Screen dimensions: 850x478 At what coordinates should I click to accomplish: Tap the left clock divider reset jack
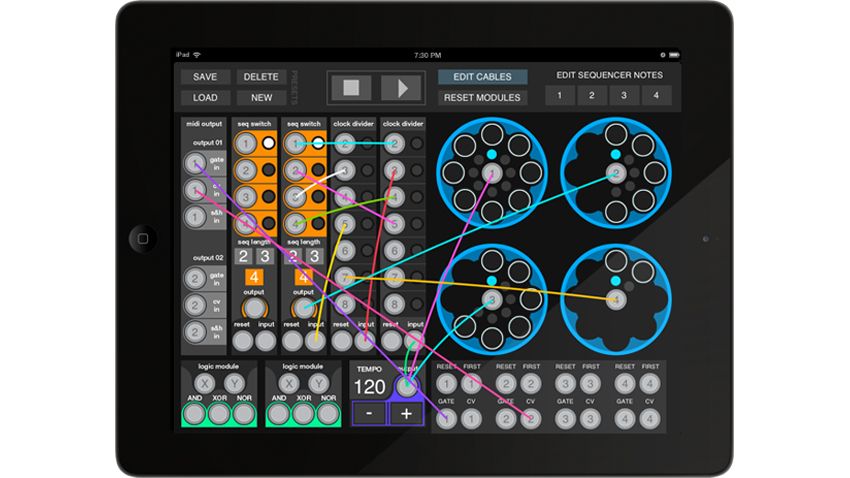pos(342,341)
